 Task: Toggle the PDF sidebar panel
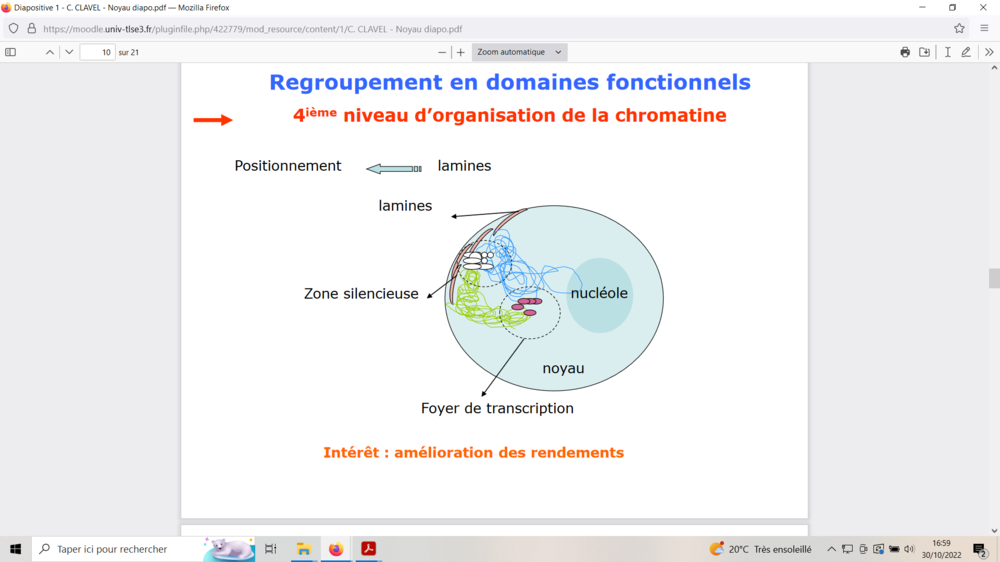(x=11, y=52)
